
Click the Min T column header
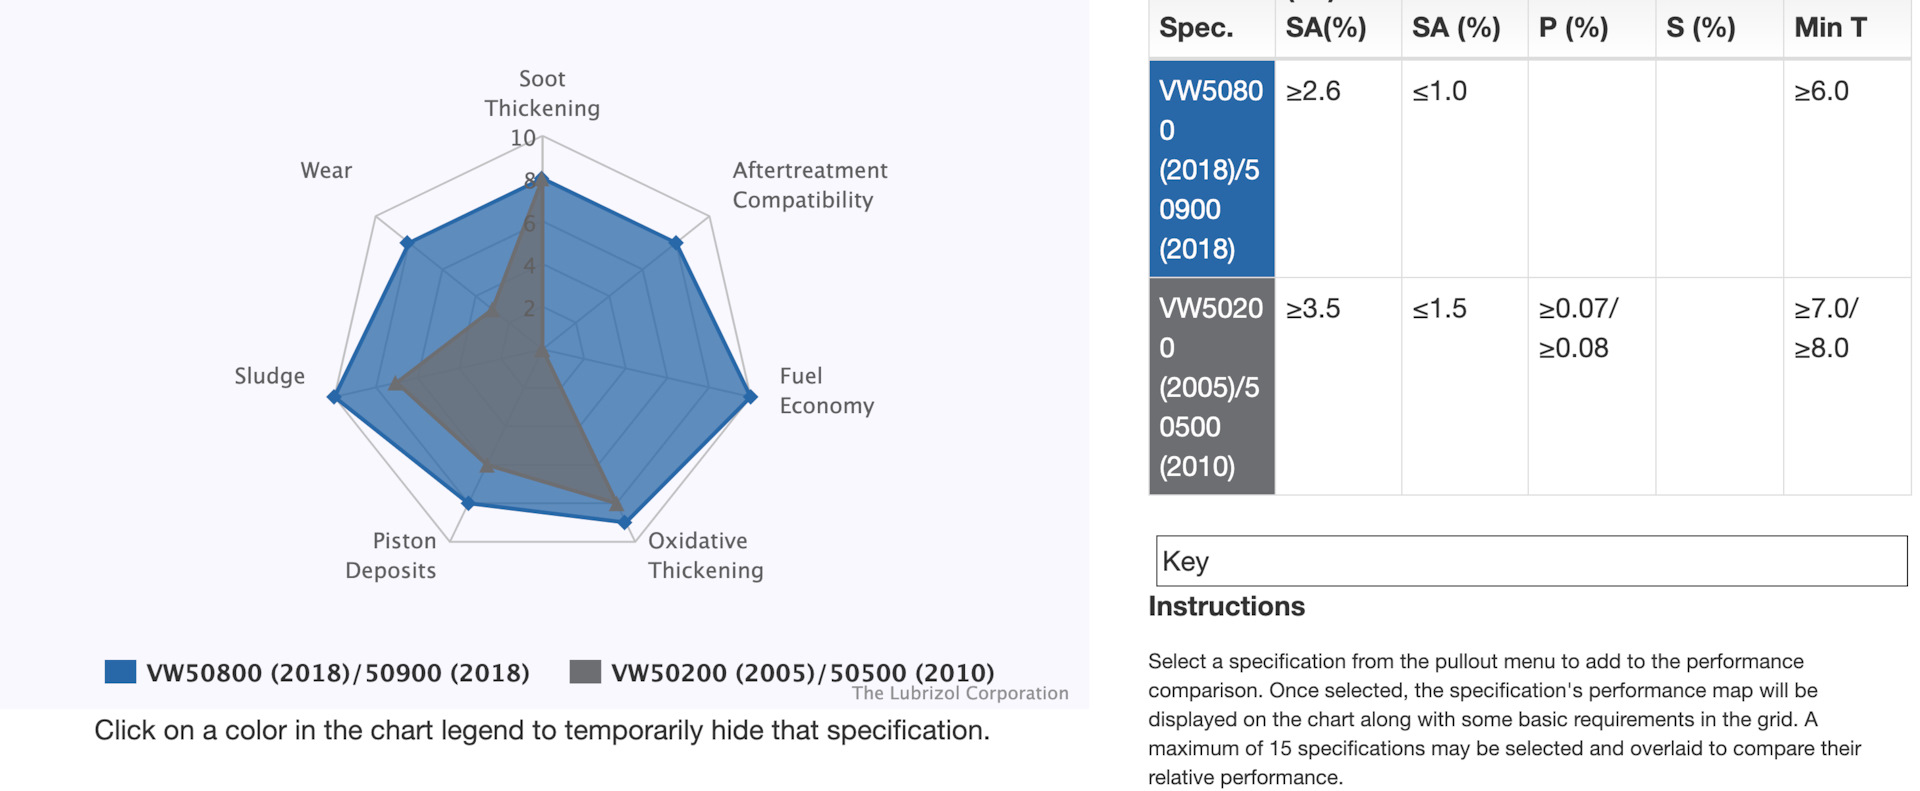pyautogui.click(x=1830, y=28)
